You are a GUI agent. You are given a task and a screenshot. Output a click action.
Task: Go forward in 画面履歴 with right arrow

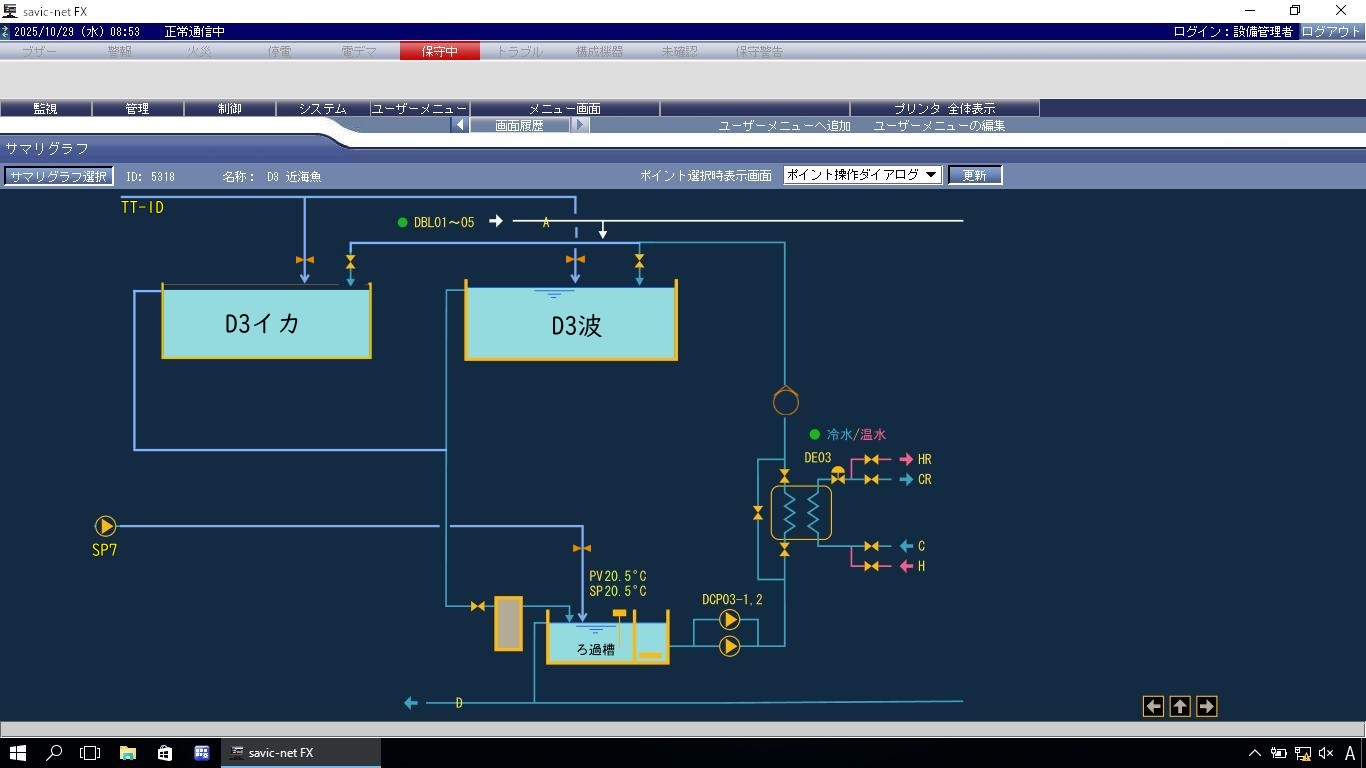click(580, 126)
